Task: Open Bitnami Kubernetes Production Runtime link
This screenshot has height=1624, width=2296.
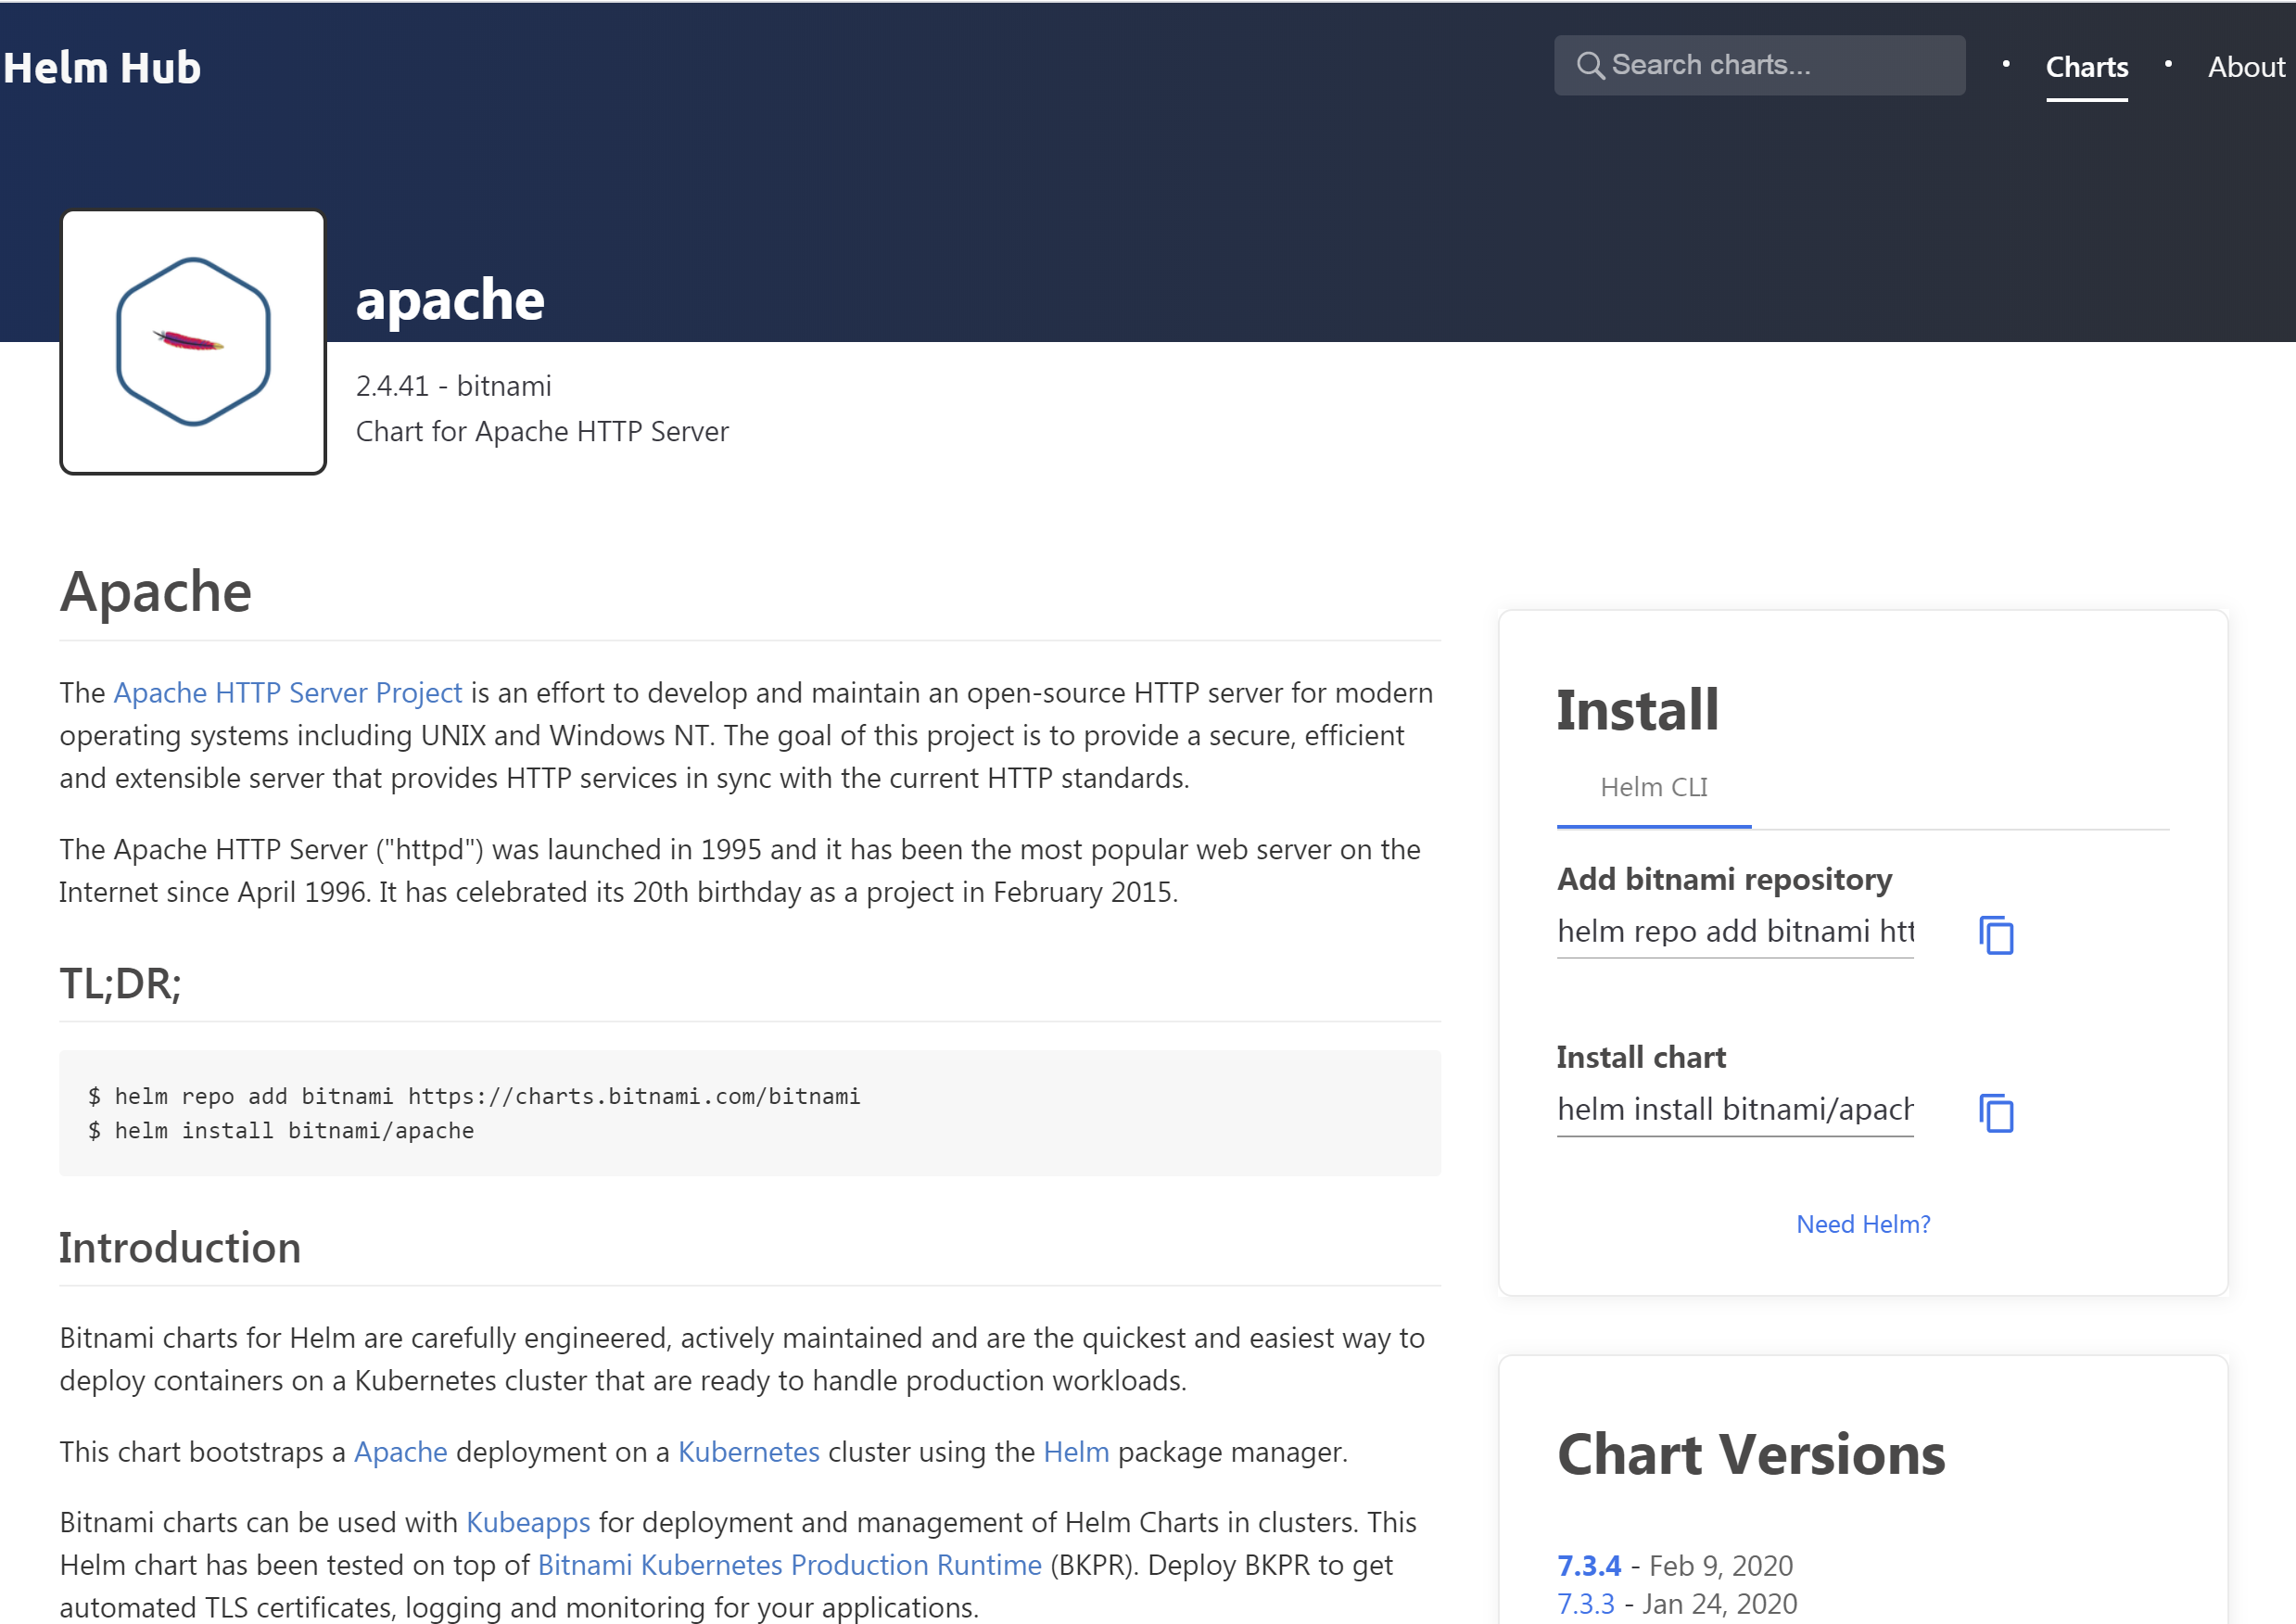Action: point(789,1565)
